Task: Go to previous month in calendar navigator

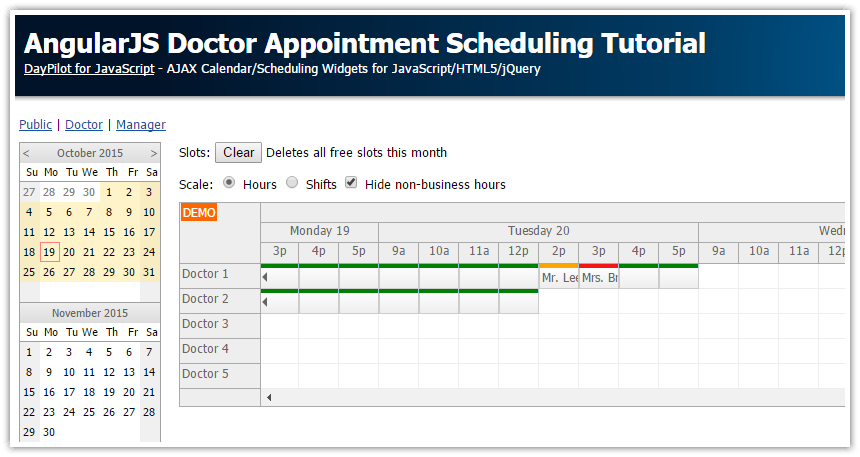Action: pyautogui.click(x=27, y=153)
